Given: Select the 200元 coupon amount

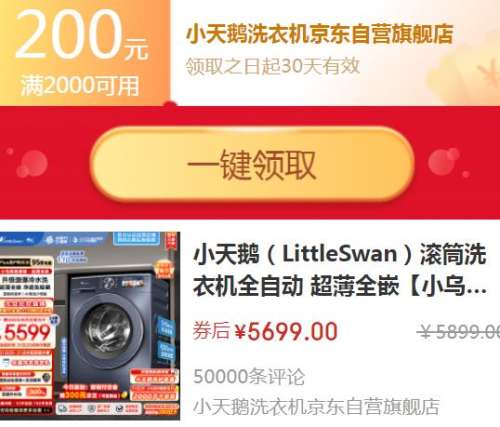Looking at the screenshot, I should pos(82,35).
